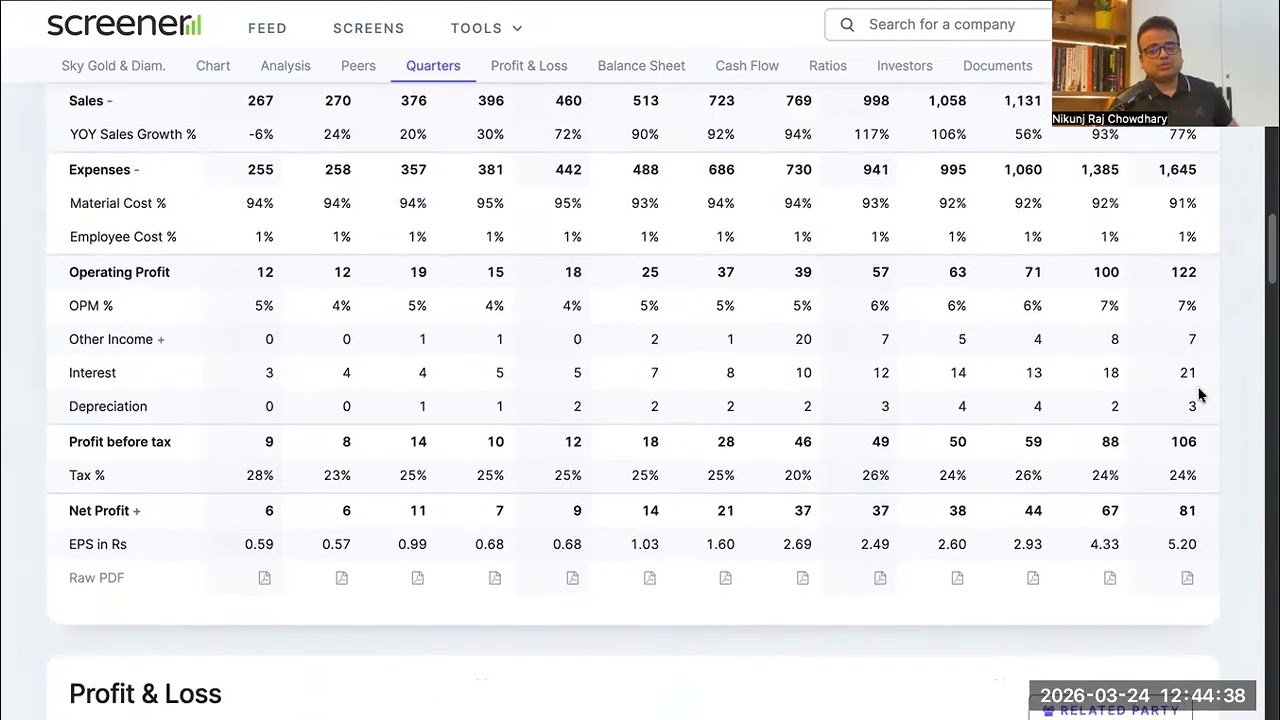
Task: Open Raw PDF for the 396 sales quarter
Action: pos(495,578)
